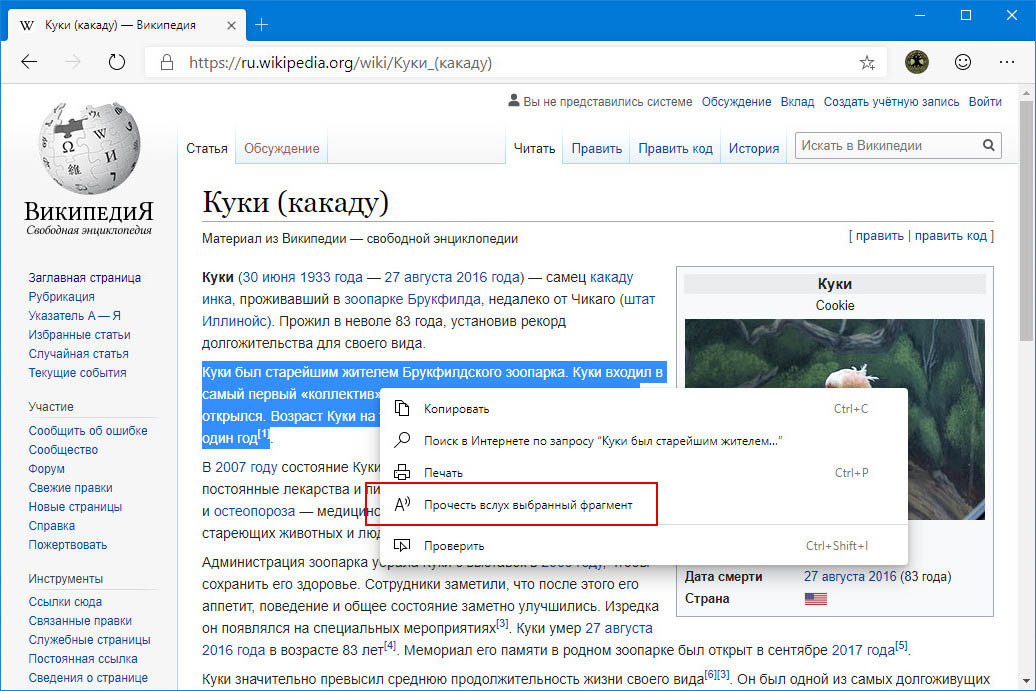1036x691 pixels.
Task: Open Рубрикация sidebar link
Action: point(61,297)
